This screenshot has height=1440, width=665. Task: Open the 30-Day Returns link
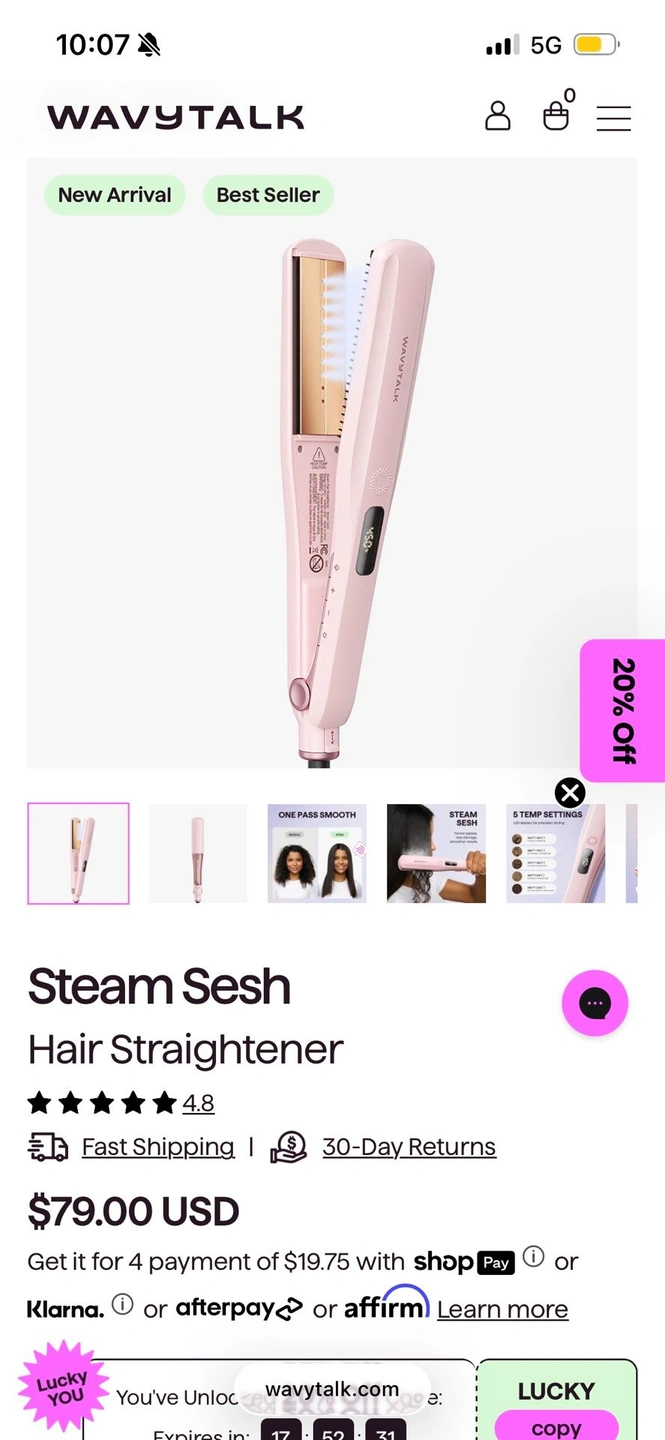[409, 1147]
